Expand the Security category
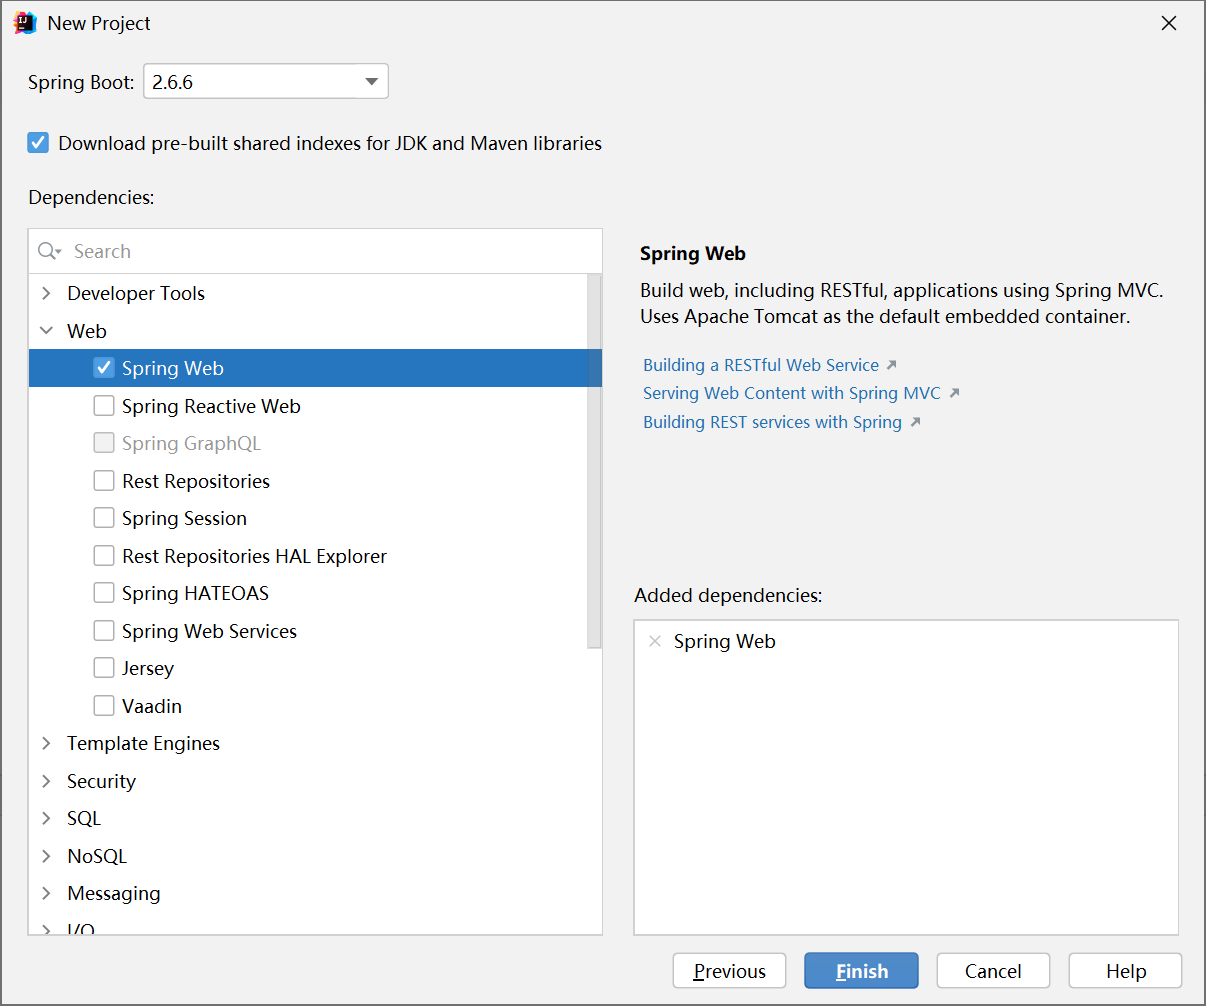The image size is (1206, 1006). coord(46,781)
